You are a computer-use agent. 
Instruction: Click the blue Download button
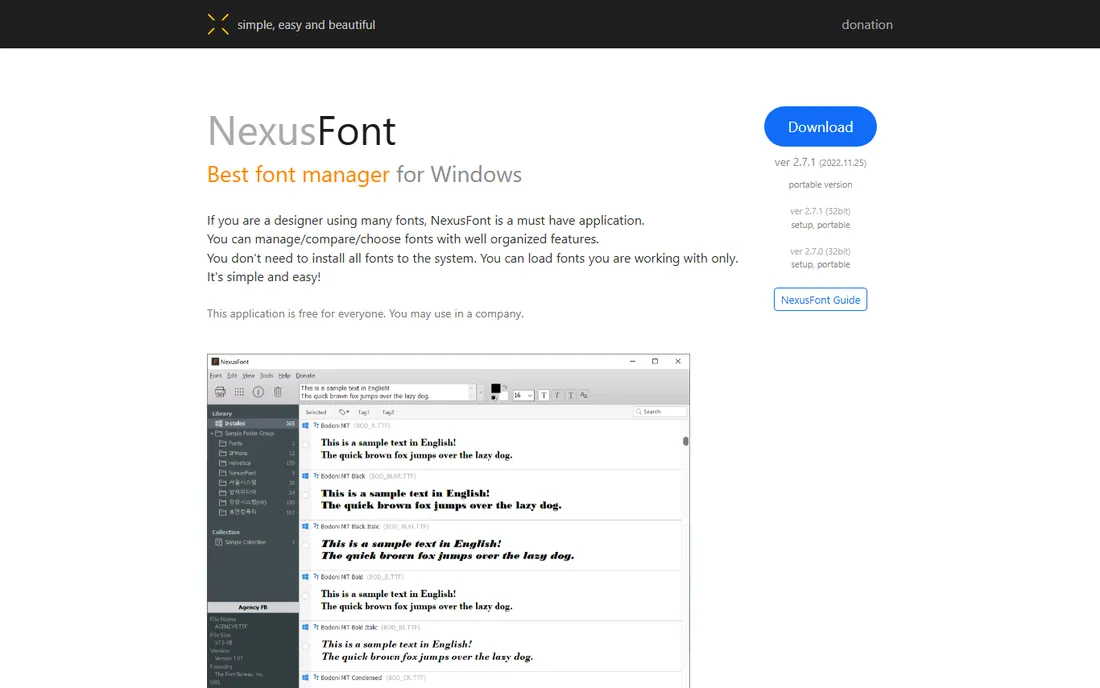(x=820, y=127)
